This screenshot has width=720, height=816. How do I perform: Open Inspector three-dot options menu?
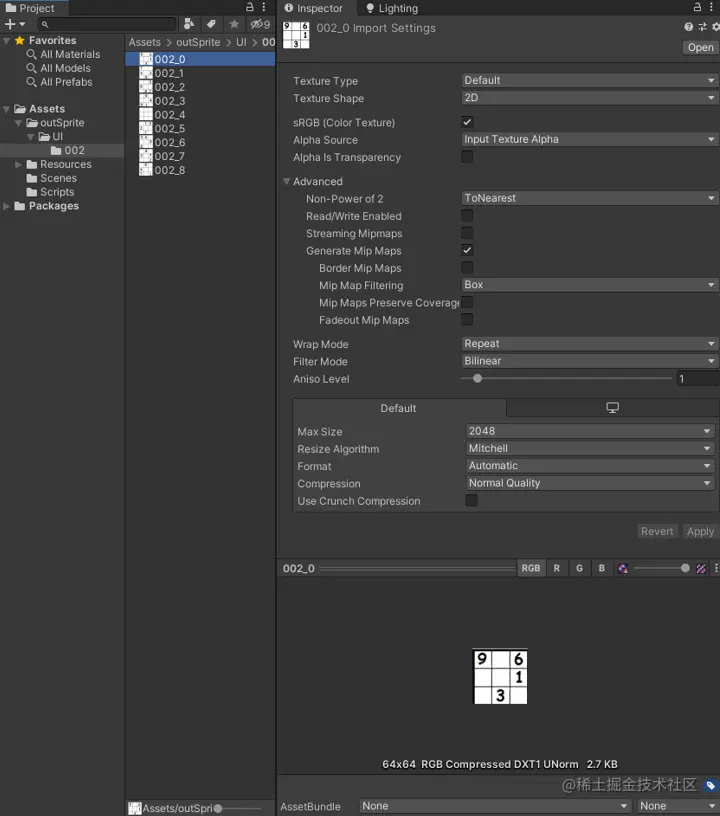pos(712,7)
